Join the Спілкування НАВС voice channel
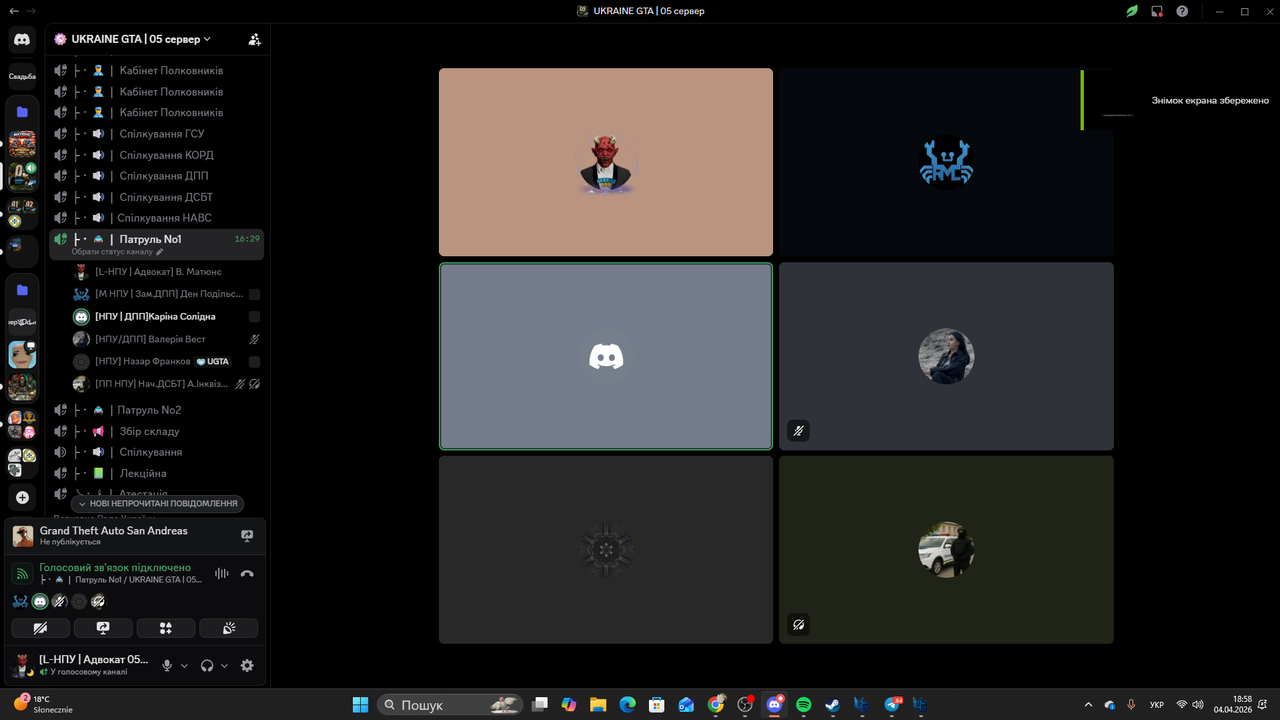The width and height of the screenshot is (1280, 720). pyautogui.click(x=157, y=218)
